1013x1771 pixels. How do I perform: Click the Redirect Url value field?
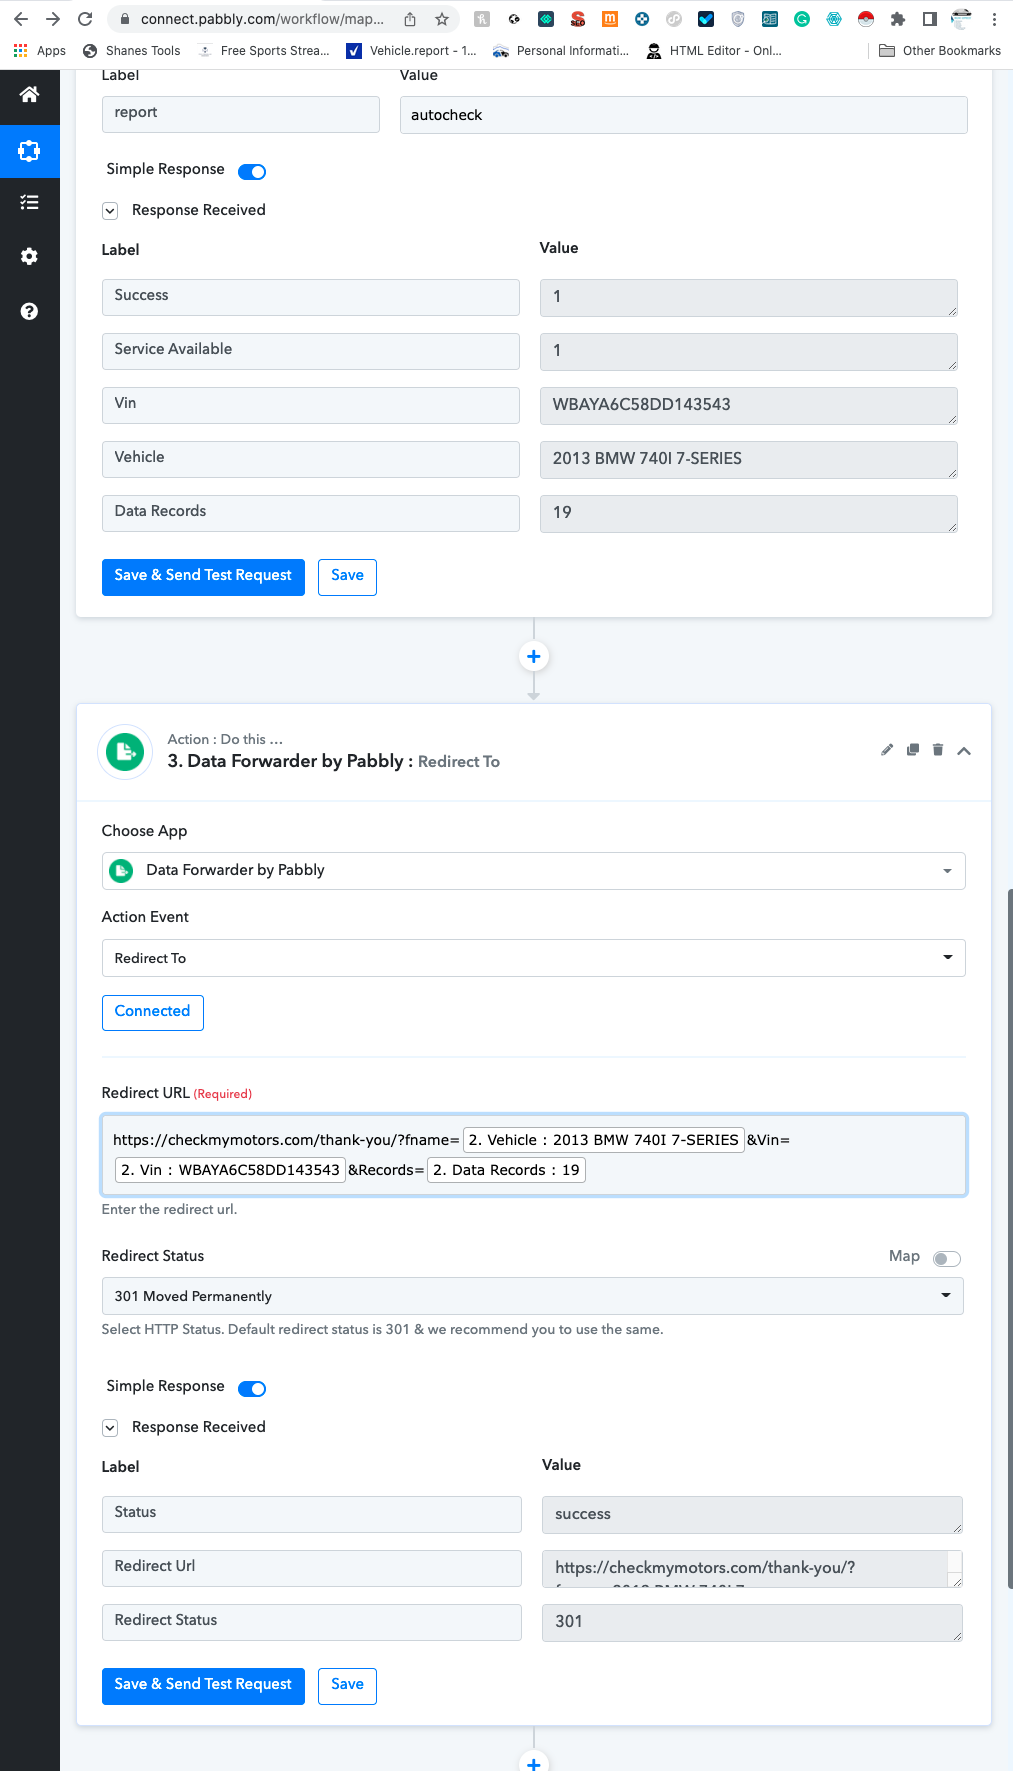coord(752,1569)
